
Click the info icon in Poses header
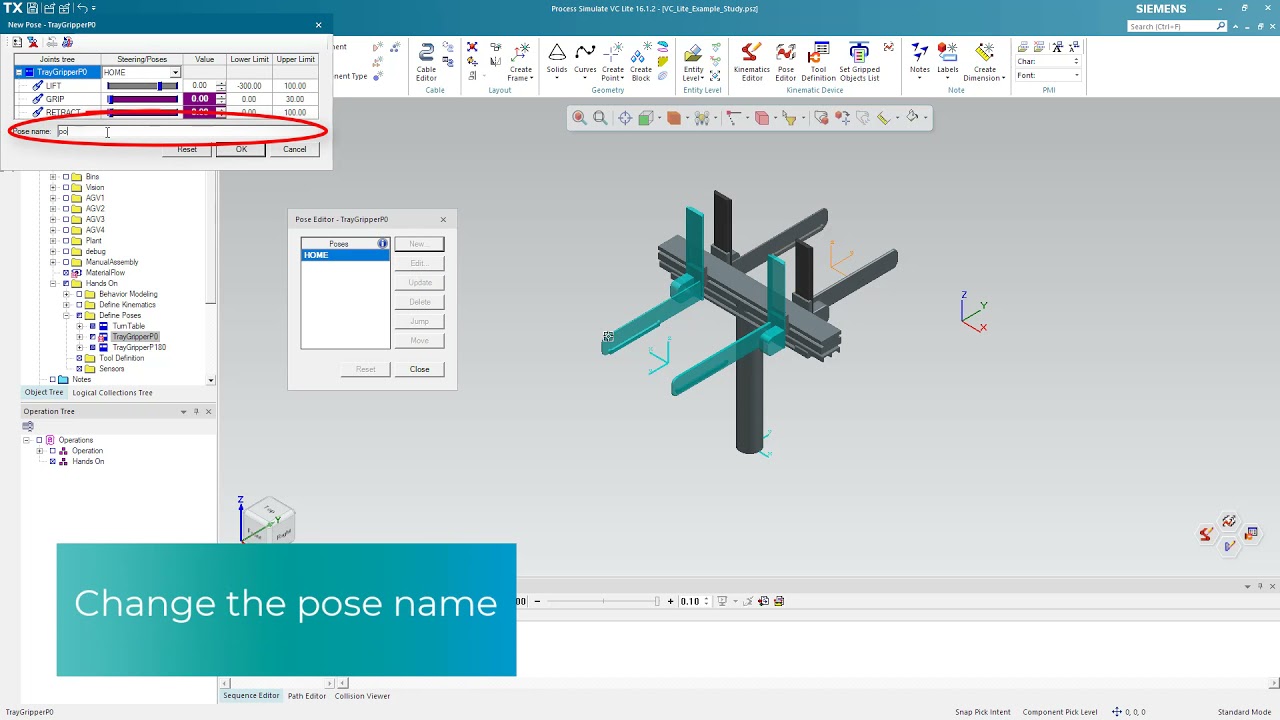(382, 244)
